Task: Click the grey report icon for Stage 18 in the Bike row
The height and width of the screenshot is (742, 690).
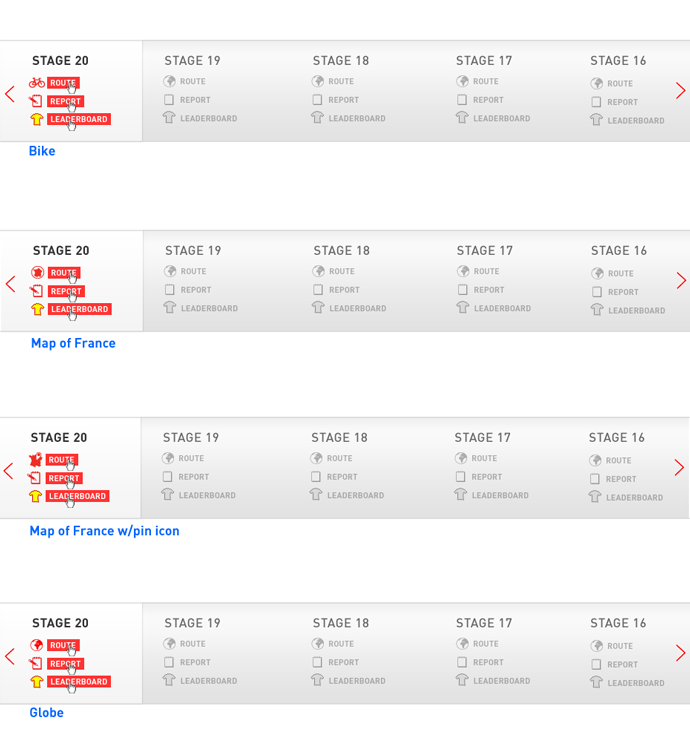Action: pyautogui.click(x=318, y=100)
